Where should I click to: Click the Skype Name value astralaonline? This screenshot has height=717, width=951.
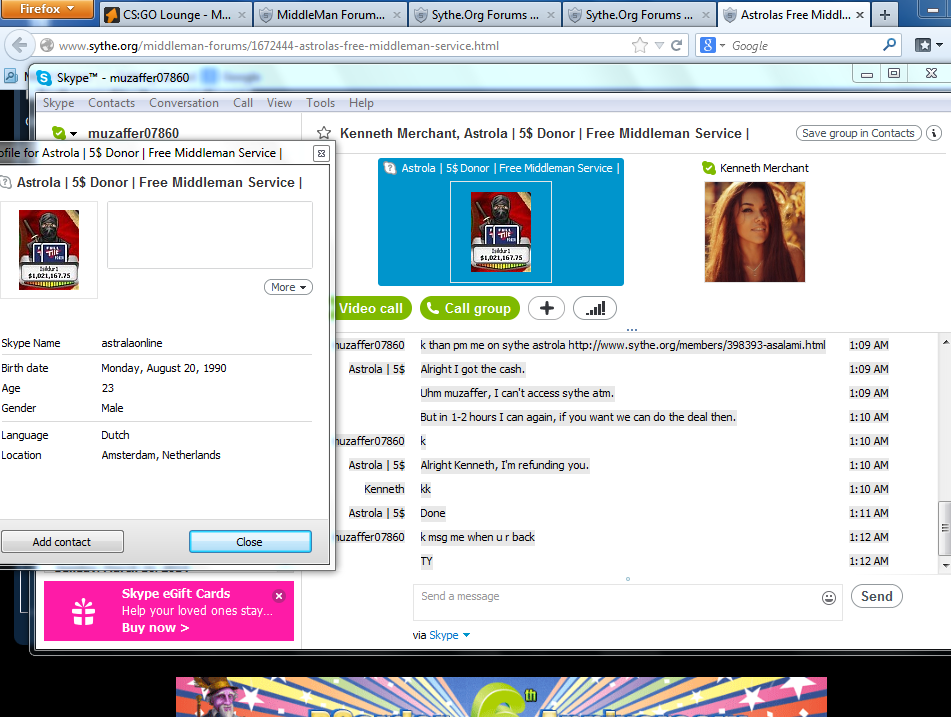[x=132, y=343]
